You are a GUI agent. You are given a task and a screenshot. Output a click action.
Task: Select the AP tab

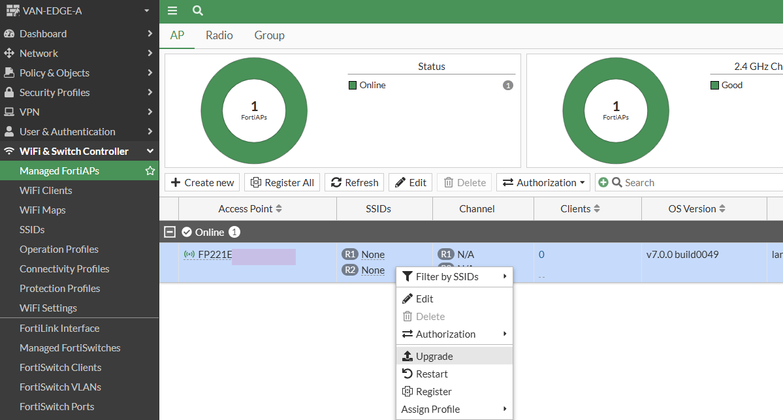[177, 35]
